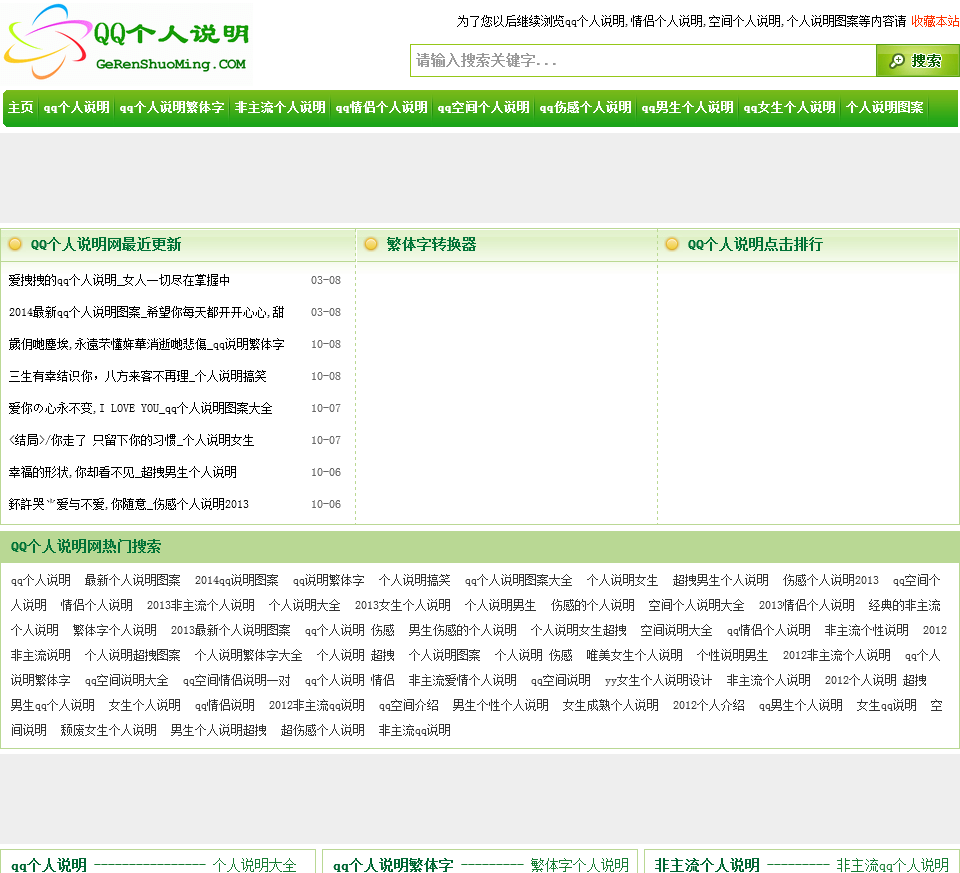Viewport: 960px width, 873px height.
Task: Open the qq女生个人说明 navigation item
Action: click(x=789, y=108)
